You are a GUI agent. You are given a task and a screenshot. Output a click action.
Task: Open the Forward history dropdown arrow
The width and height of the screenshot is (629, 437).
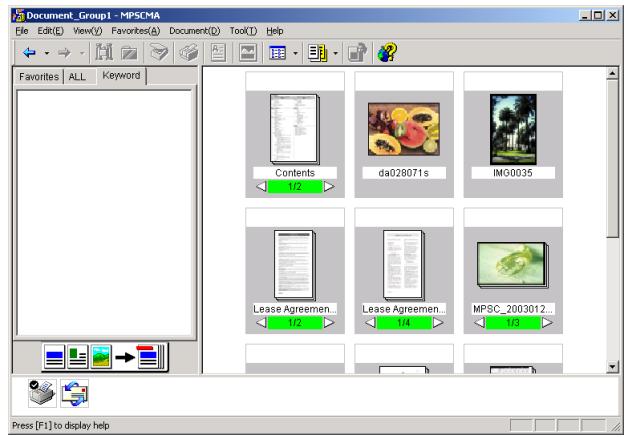click(82, 53)
